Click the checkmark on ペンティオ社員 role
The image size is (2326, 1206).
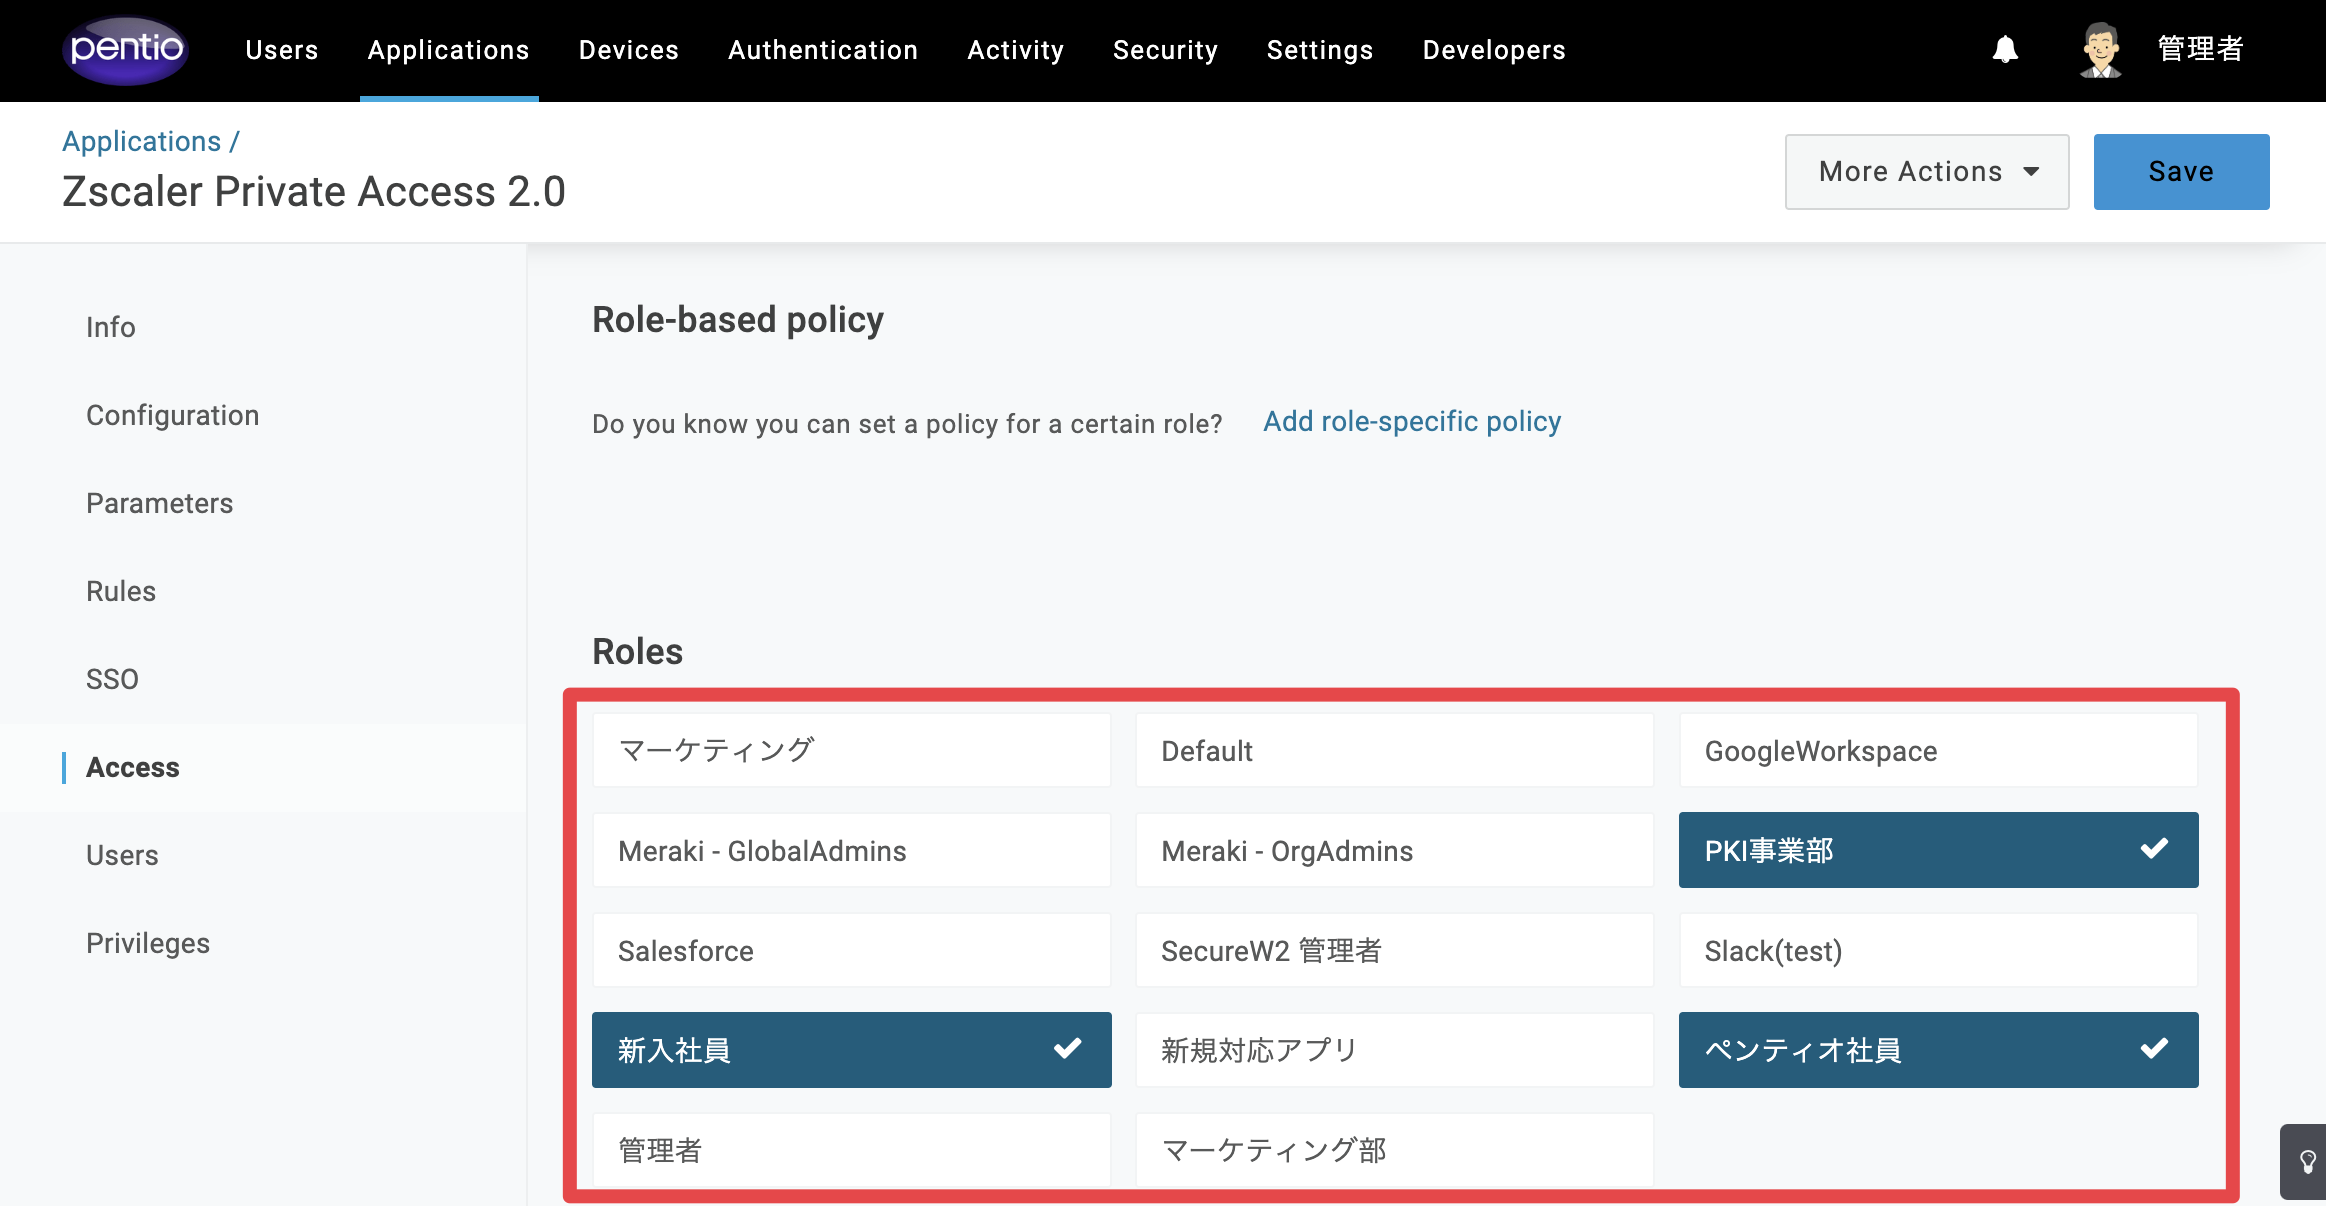tap(2154, 1049)
